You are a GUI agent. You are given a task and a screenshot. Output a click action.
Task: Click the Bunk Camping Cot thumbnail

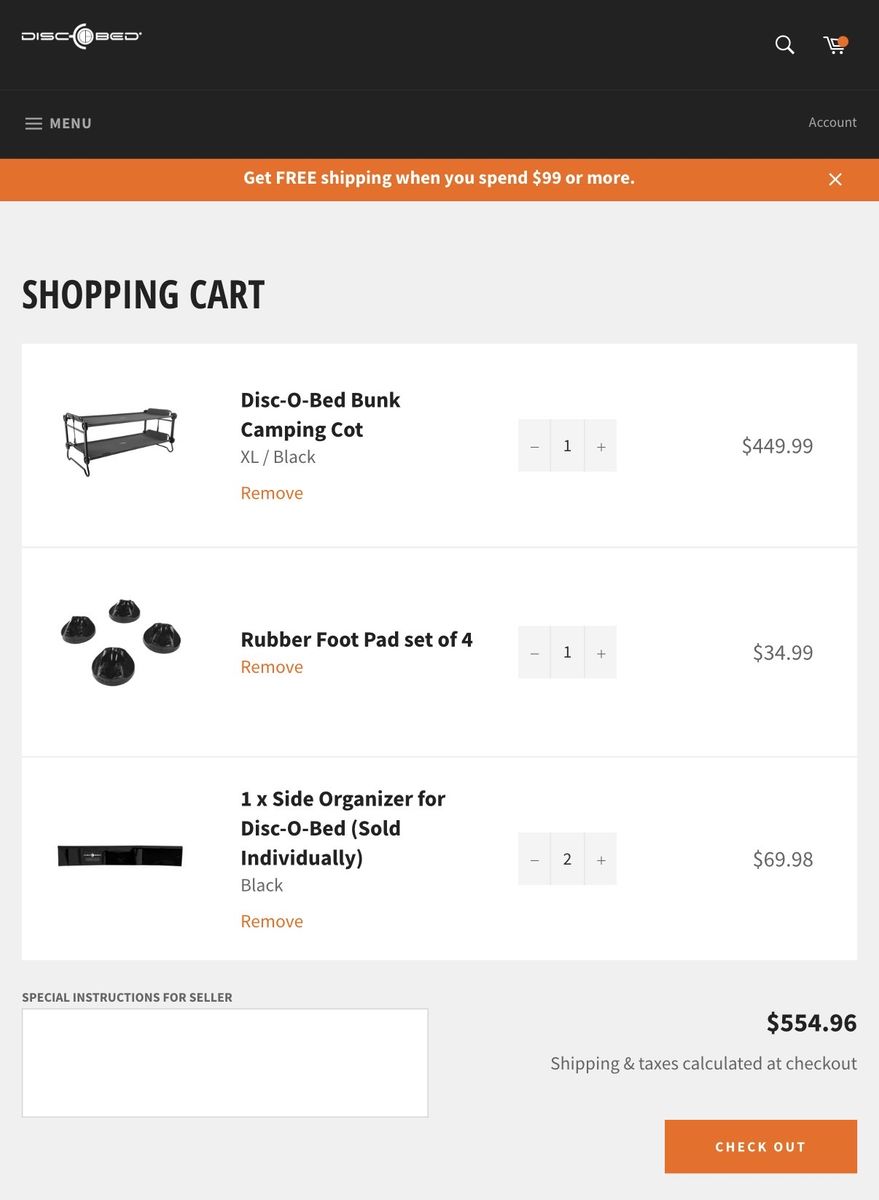point(120,441)
